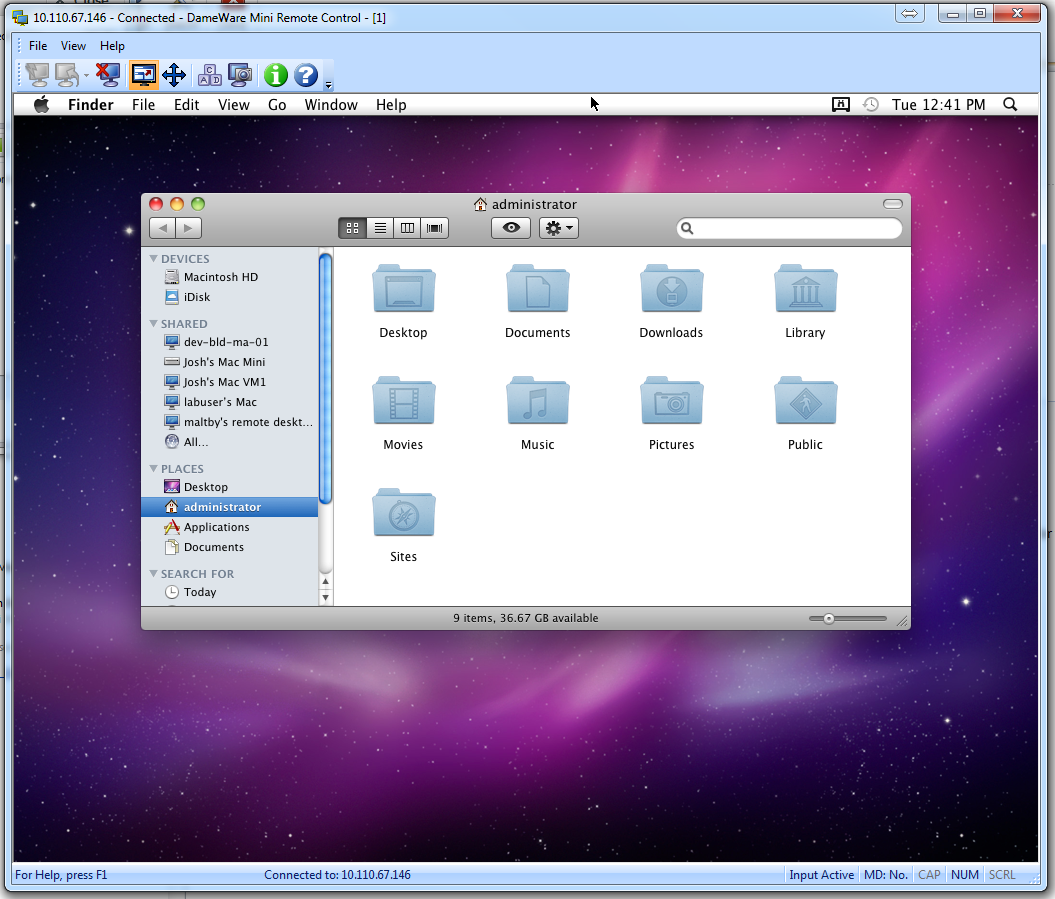Image resolution: width=1055 pixels, height=899 pixels.
Task: Select Applications in sidebar
Action: point(229,527)
